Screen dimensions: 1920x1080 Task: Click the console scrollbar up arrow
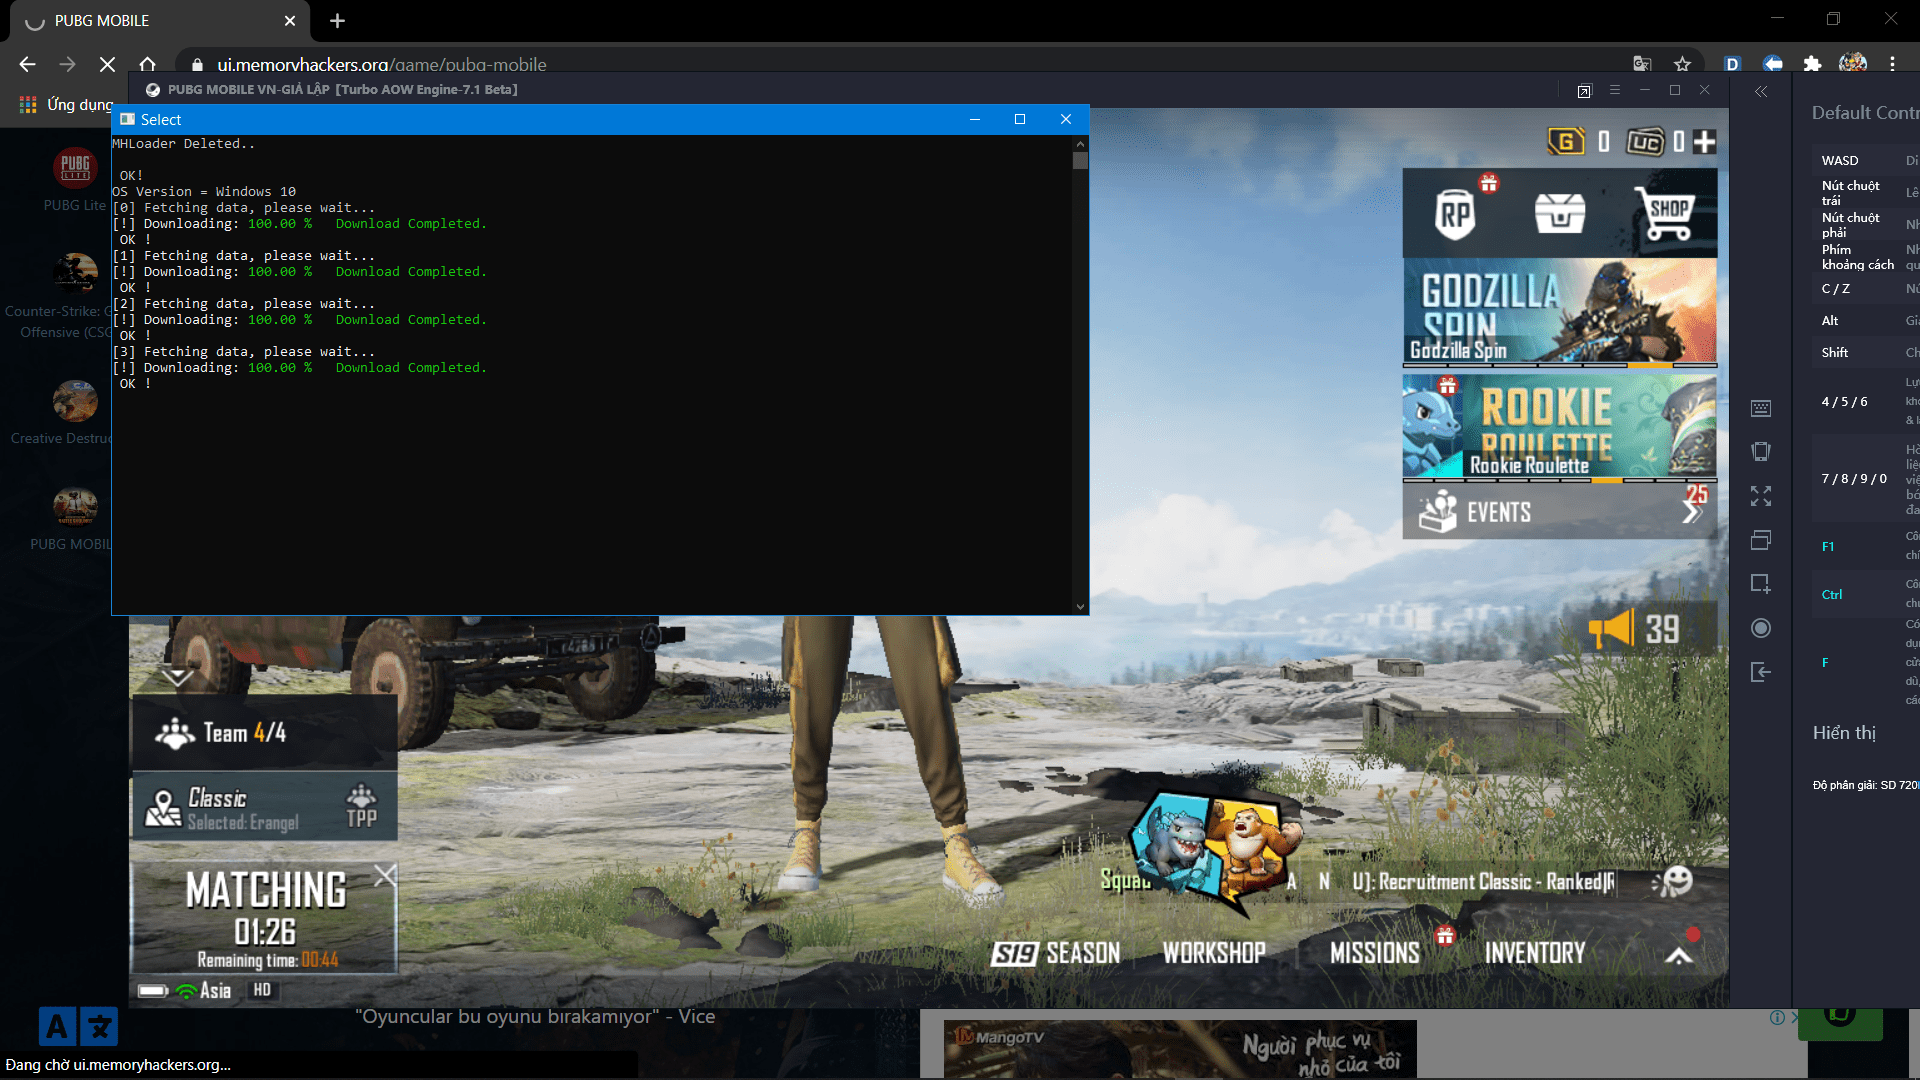point(1080,143)
